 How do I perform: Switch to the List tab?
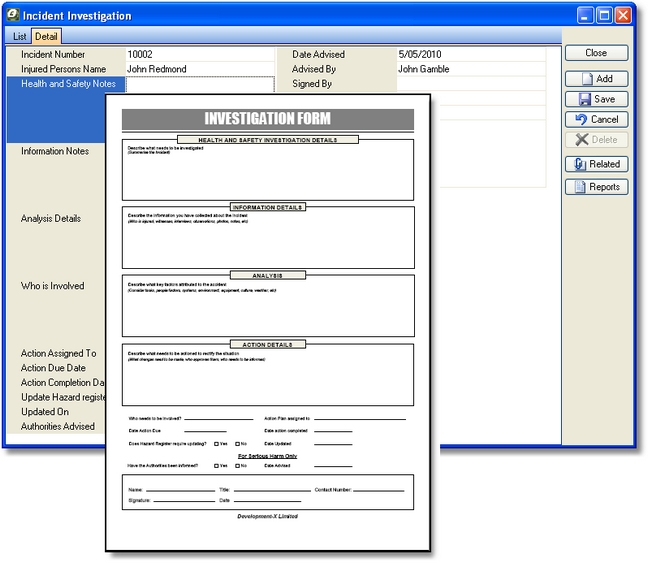[x=19, y=36]
